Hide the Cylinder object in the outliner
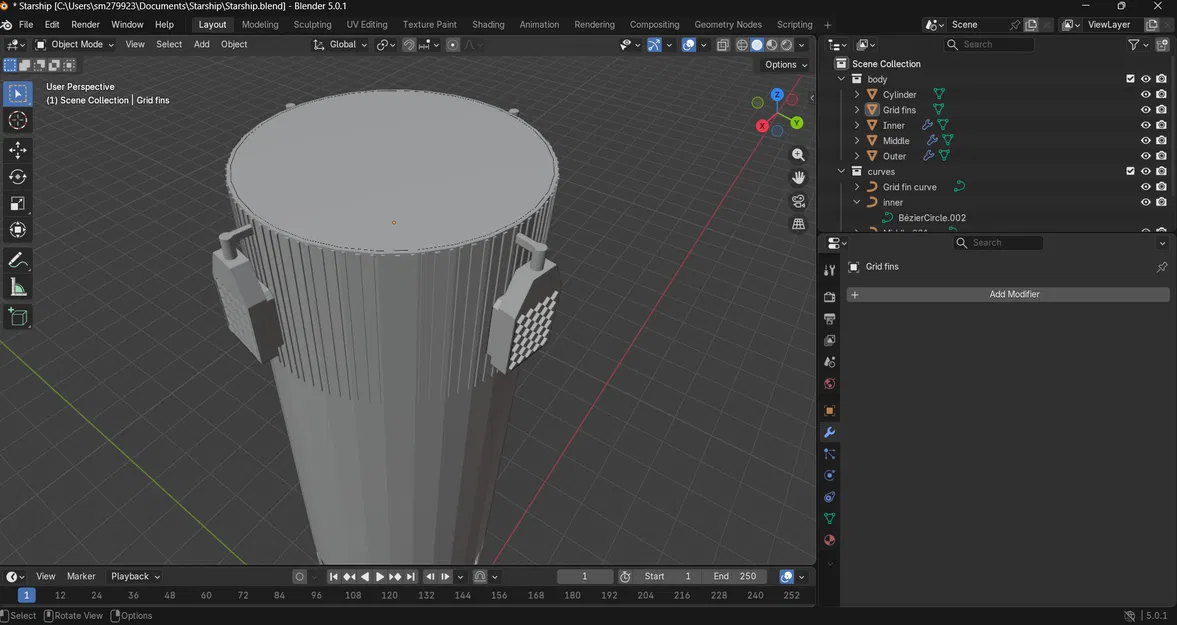This screenshot has height=625, width=1177. (x=1146, y=94)
